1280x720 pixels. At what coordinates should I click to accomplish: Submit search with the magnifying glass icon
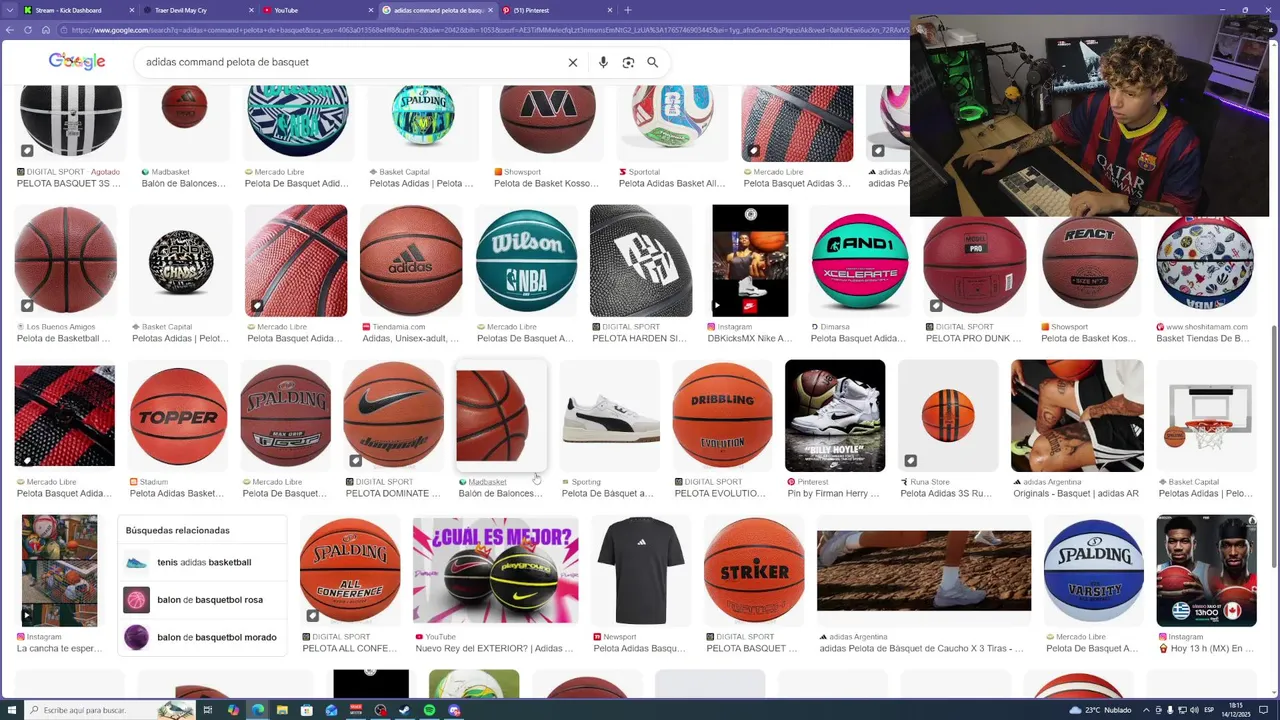[652, 62]
